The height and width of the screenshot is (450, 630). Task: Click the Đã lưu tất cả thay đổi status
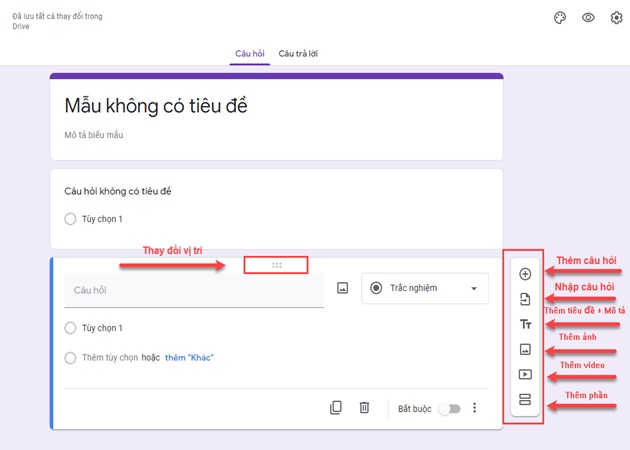(x=57, y=21)
